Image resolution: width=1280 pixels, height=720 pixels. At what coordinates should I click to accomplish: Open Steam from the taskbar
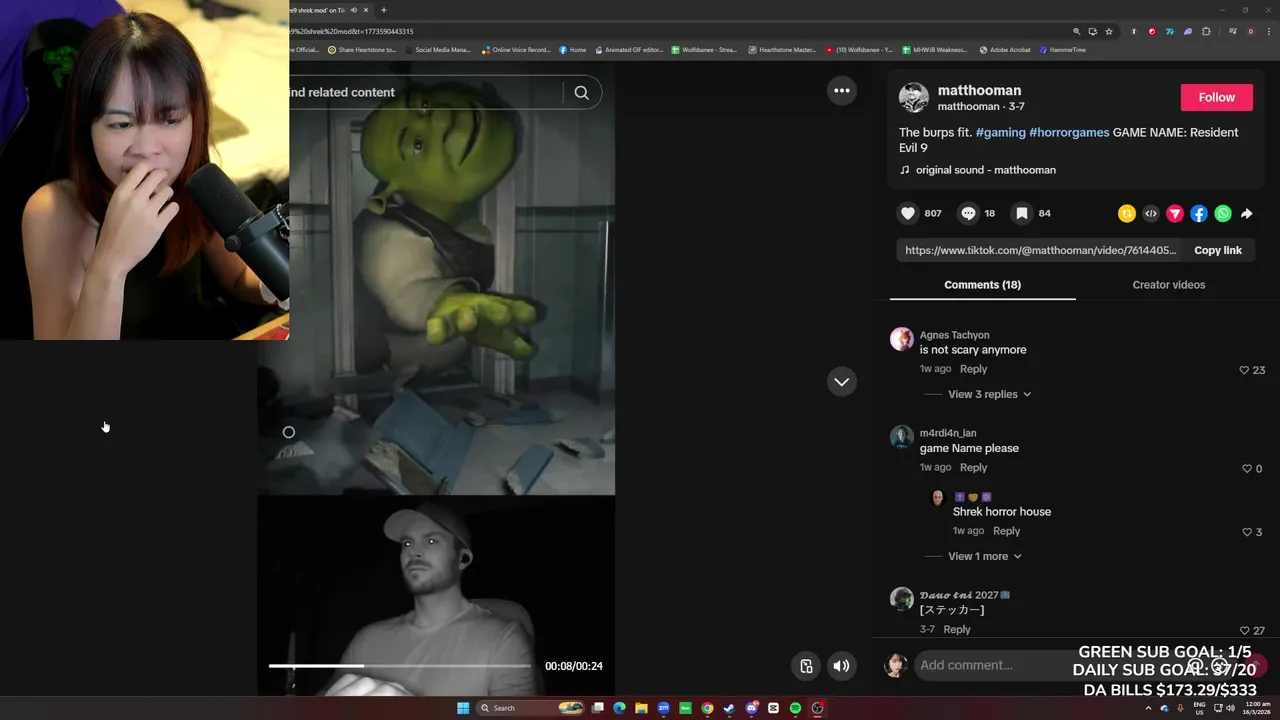[729, 708]
